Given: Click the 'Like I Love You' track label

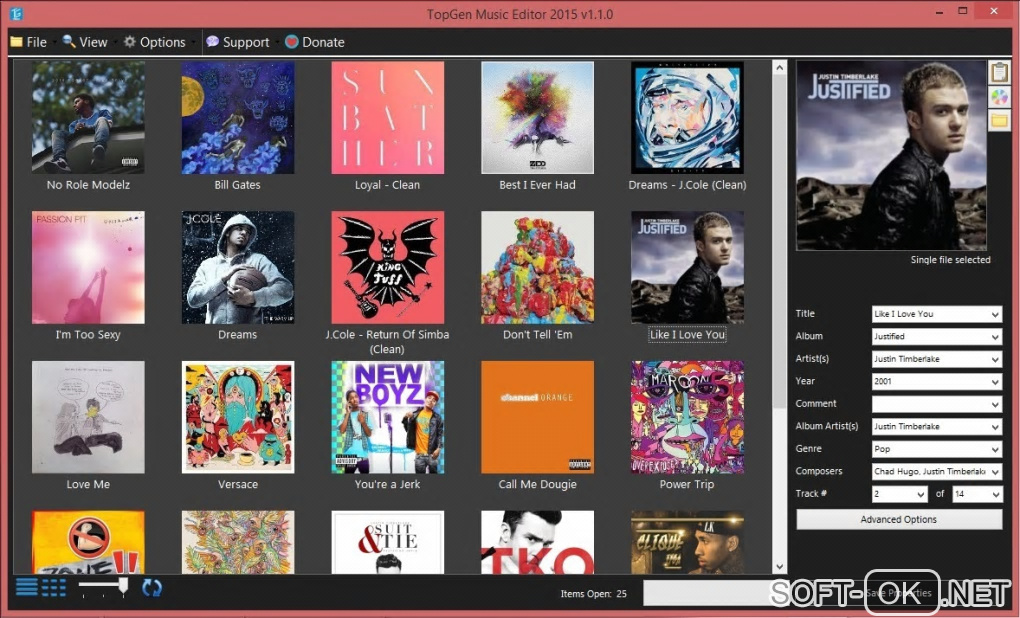Looking at the screenshot, I should pyautogui.click(x=688, y=334).
